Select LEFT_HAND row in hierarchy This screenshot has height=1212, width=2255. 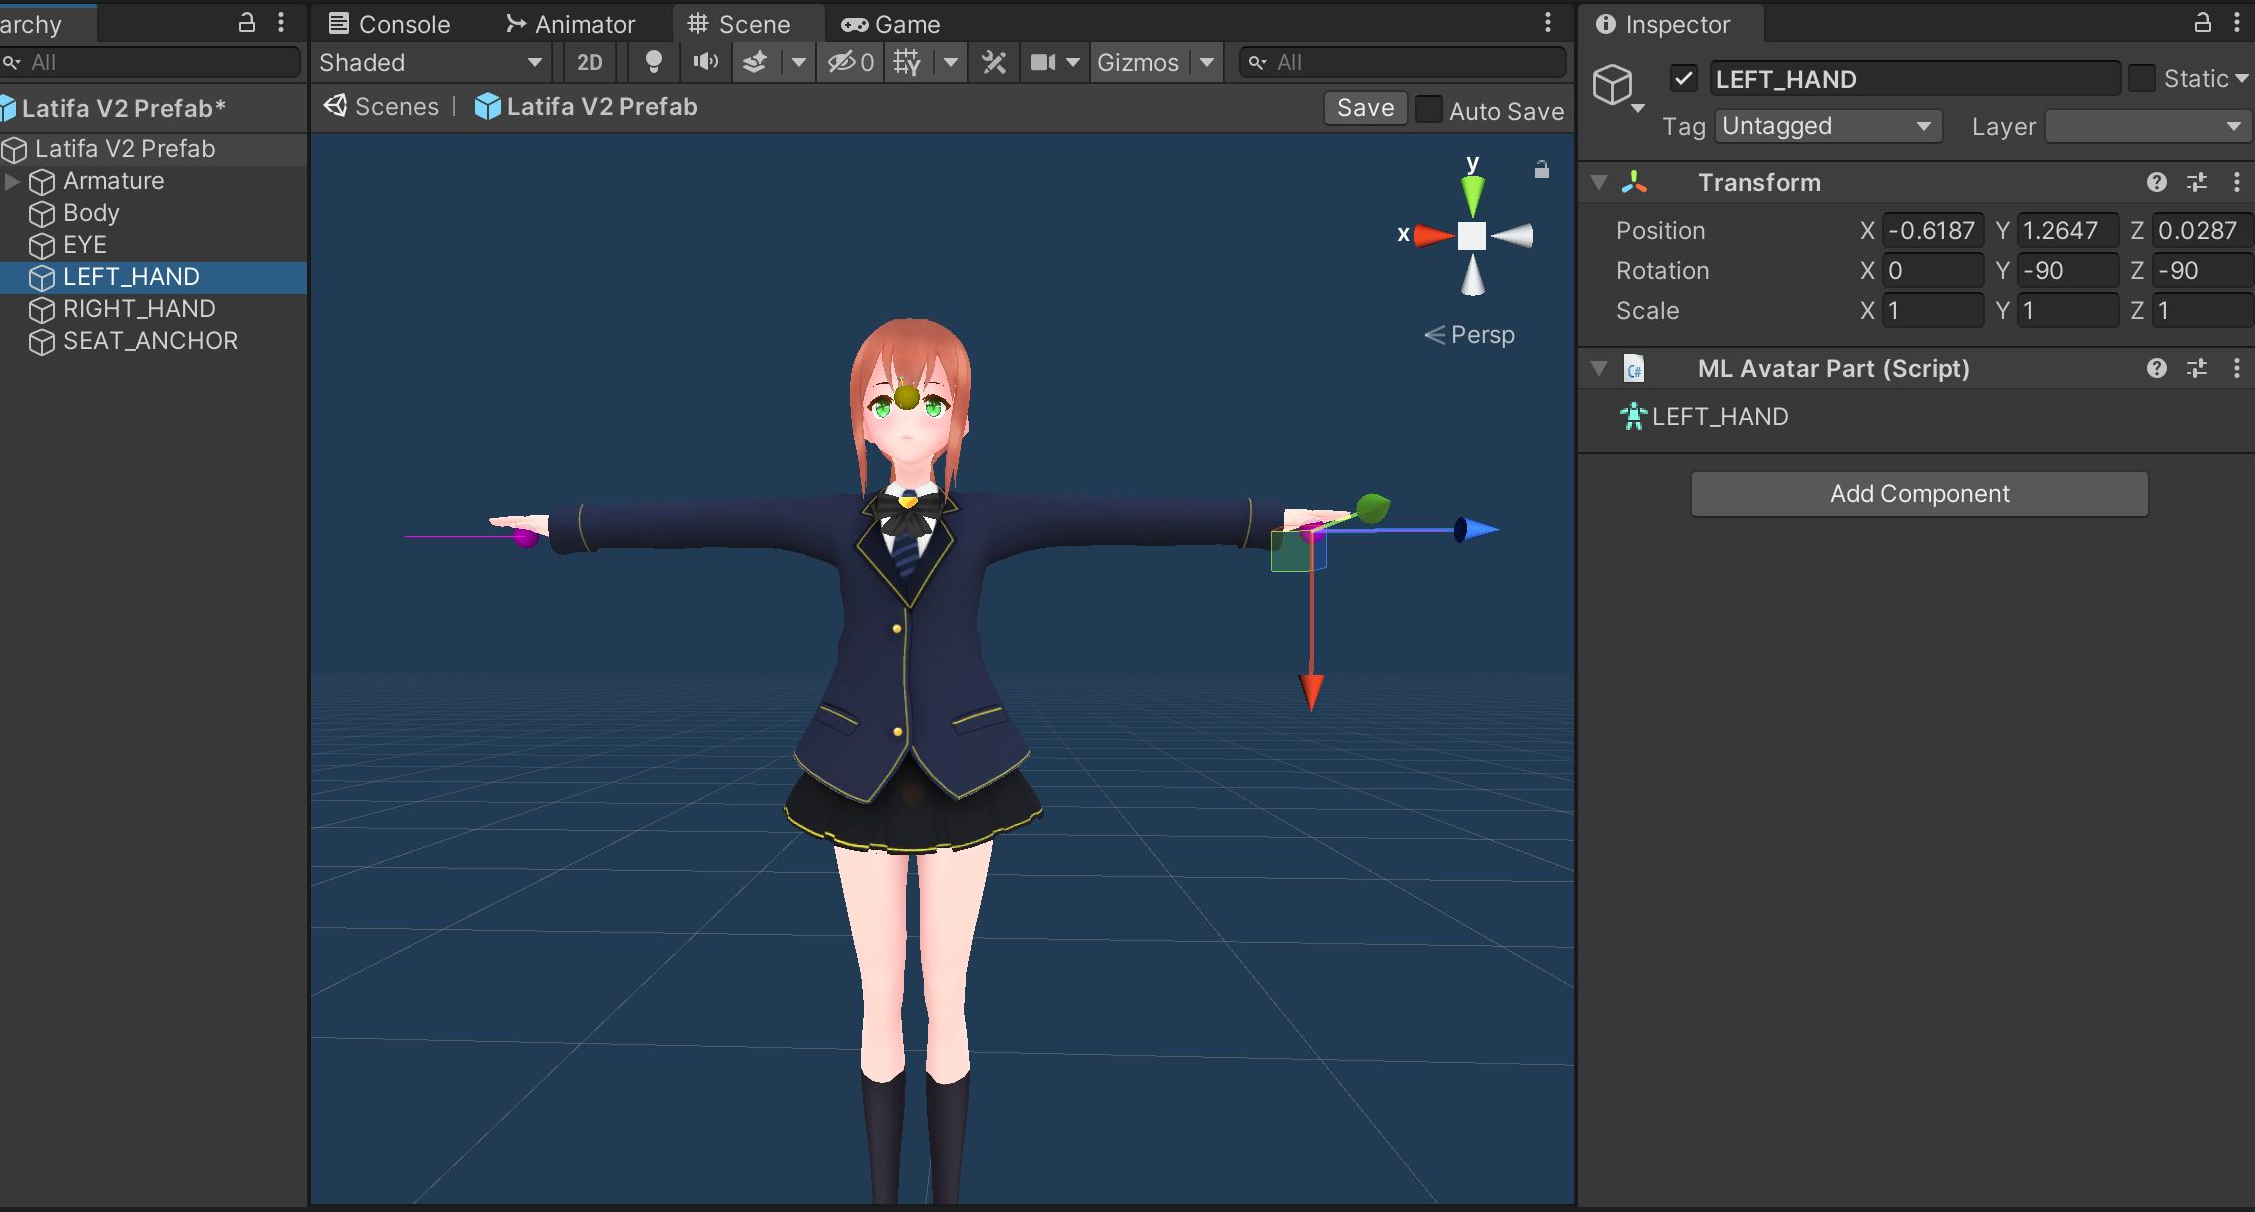point(153,277)
